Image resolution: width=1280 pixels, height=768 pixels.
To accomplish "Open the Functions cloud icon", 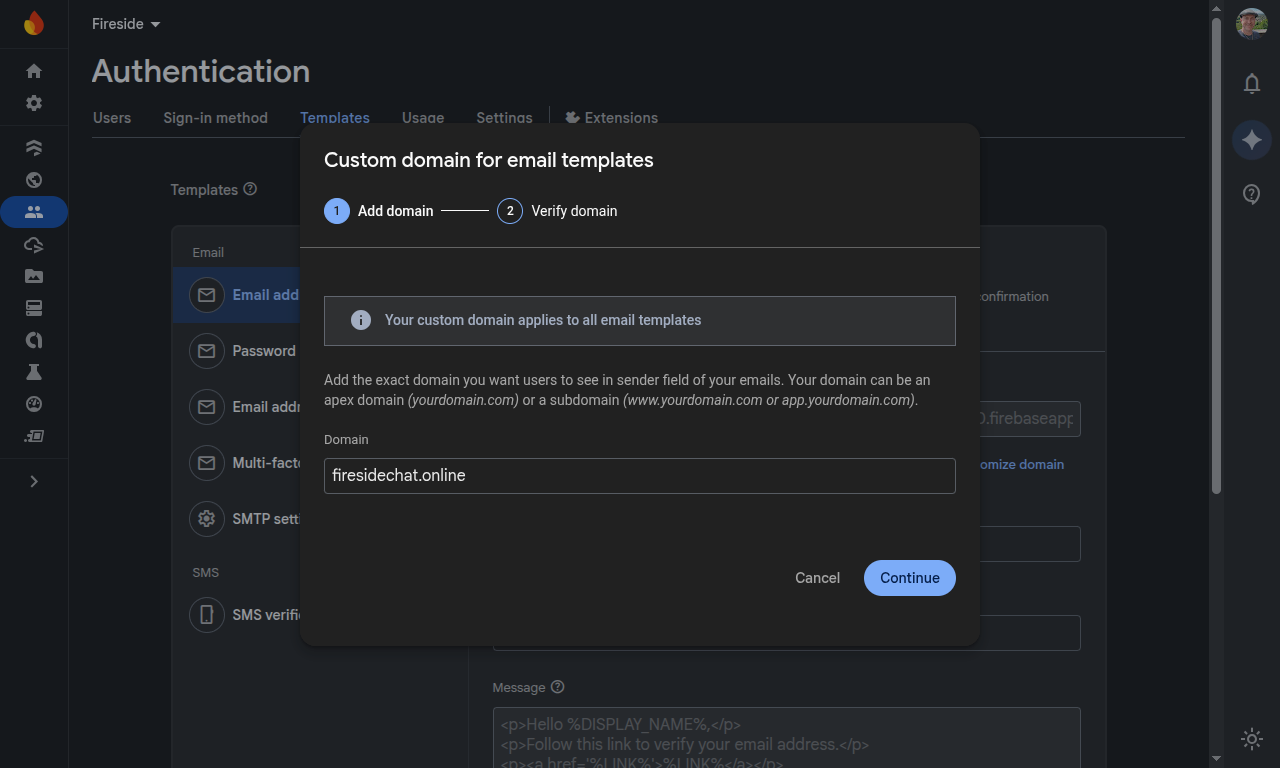I will click(x=33, y=244).
